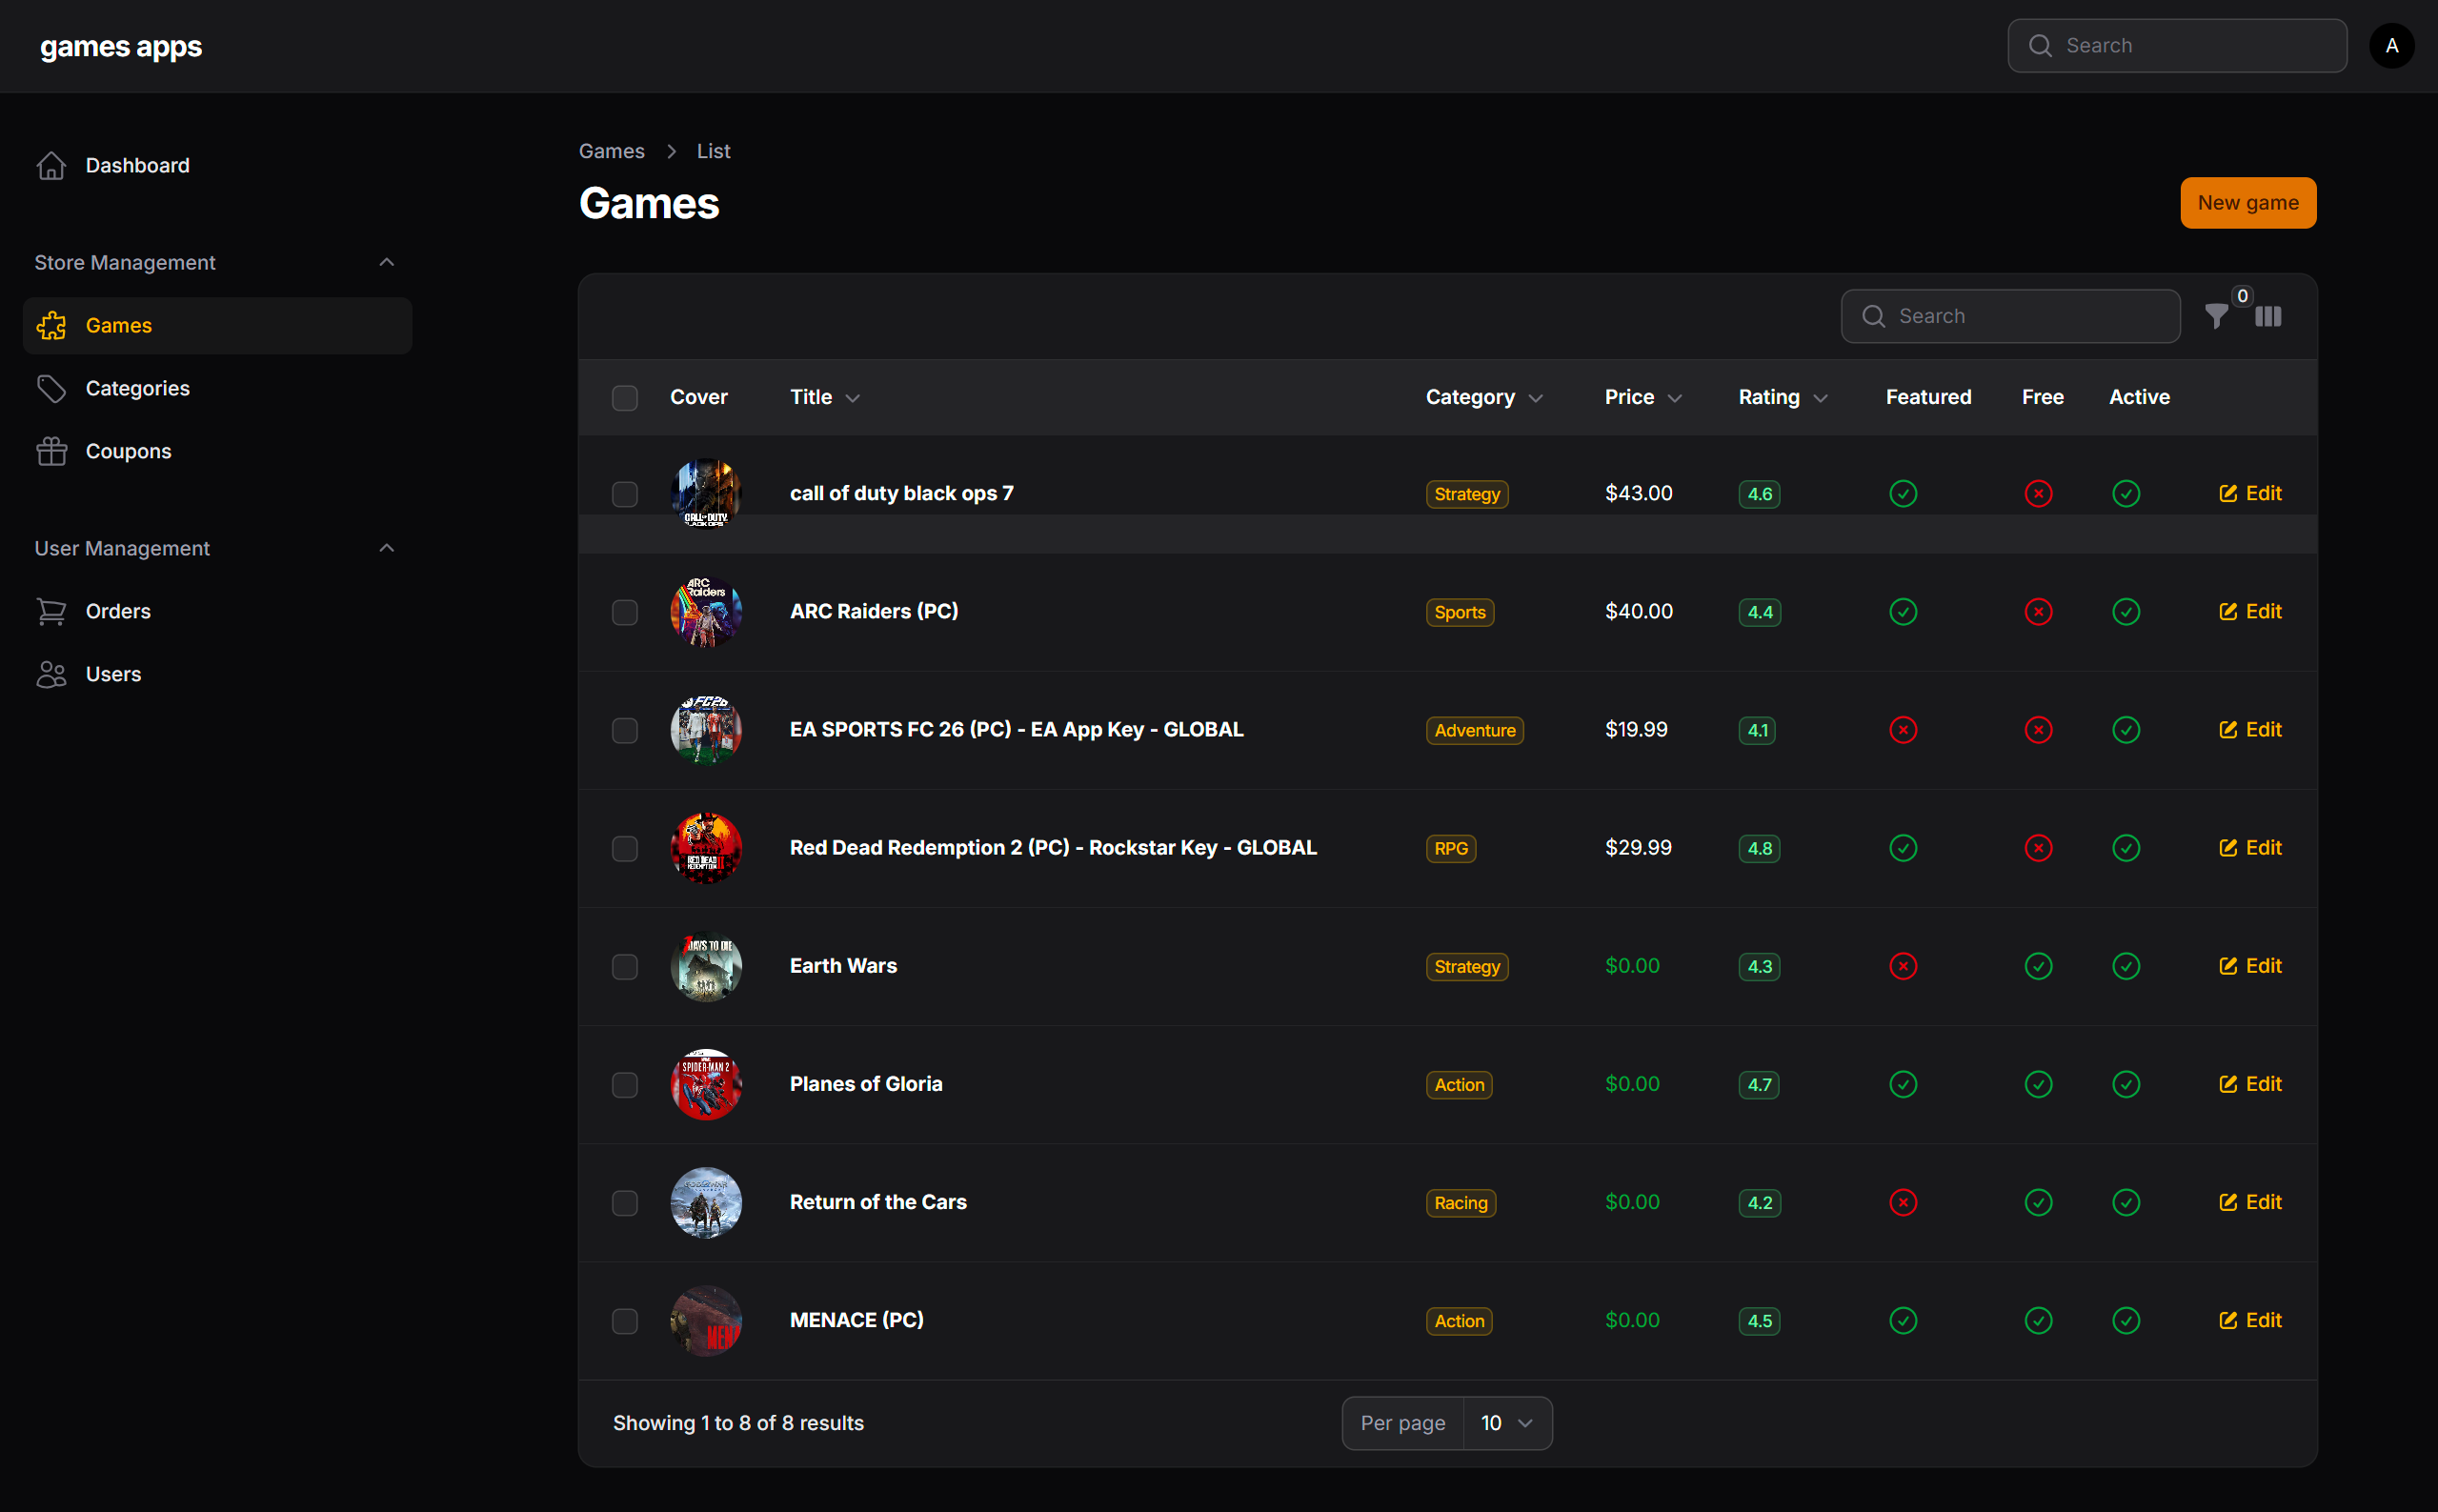Click the toggle columns icon
Screen dimensions: 2438x1512
point(2268,317)
